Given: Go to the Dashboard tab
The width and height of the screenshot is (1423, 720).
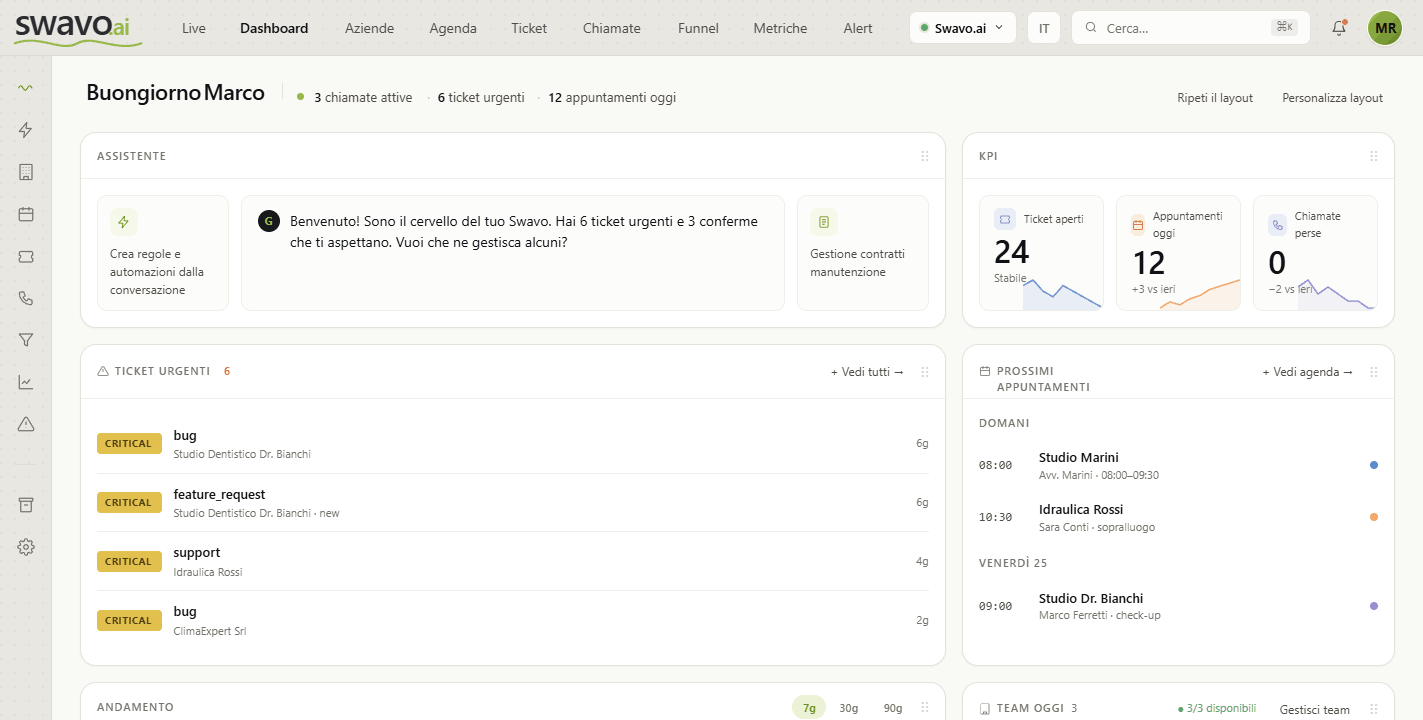Looking at the screenshot, I should pyautogui.click(x=274, y=28).
